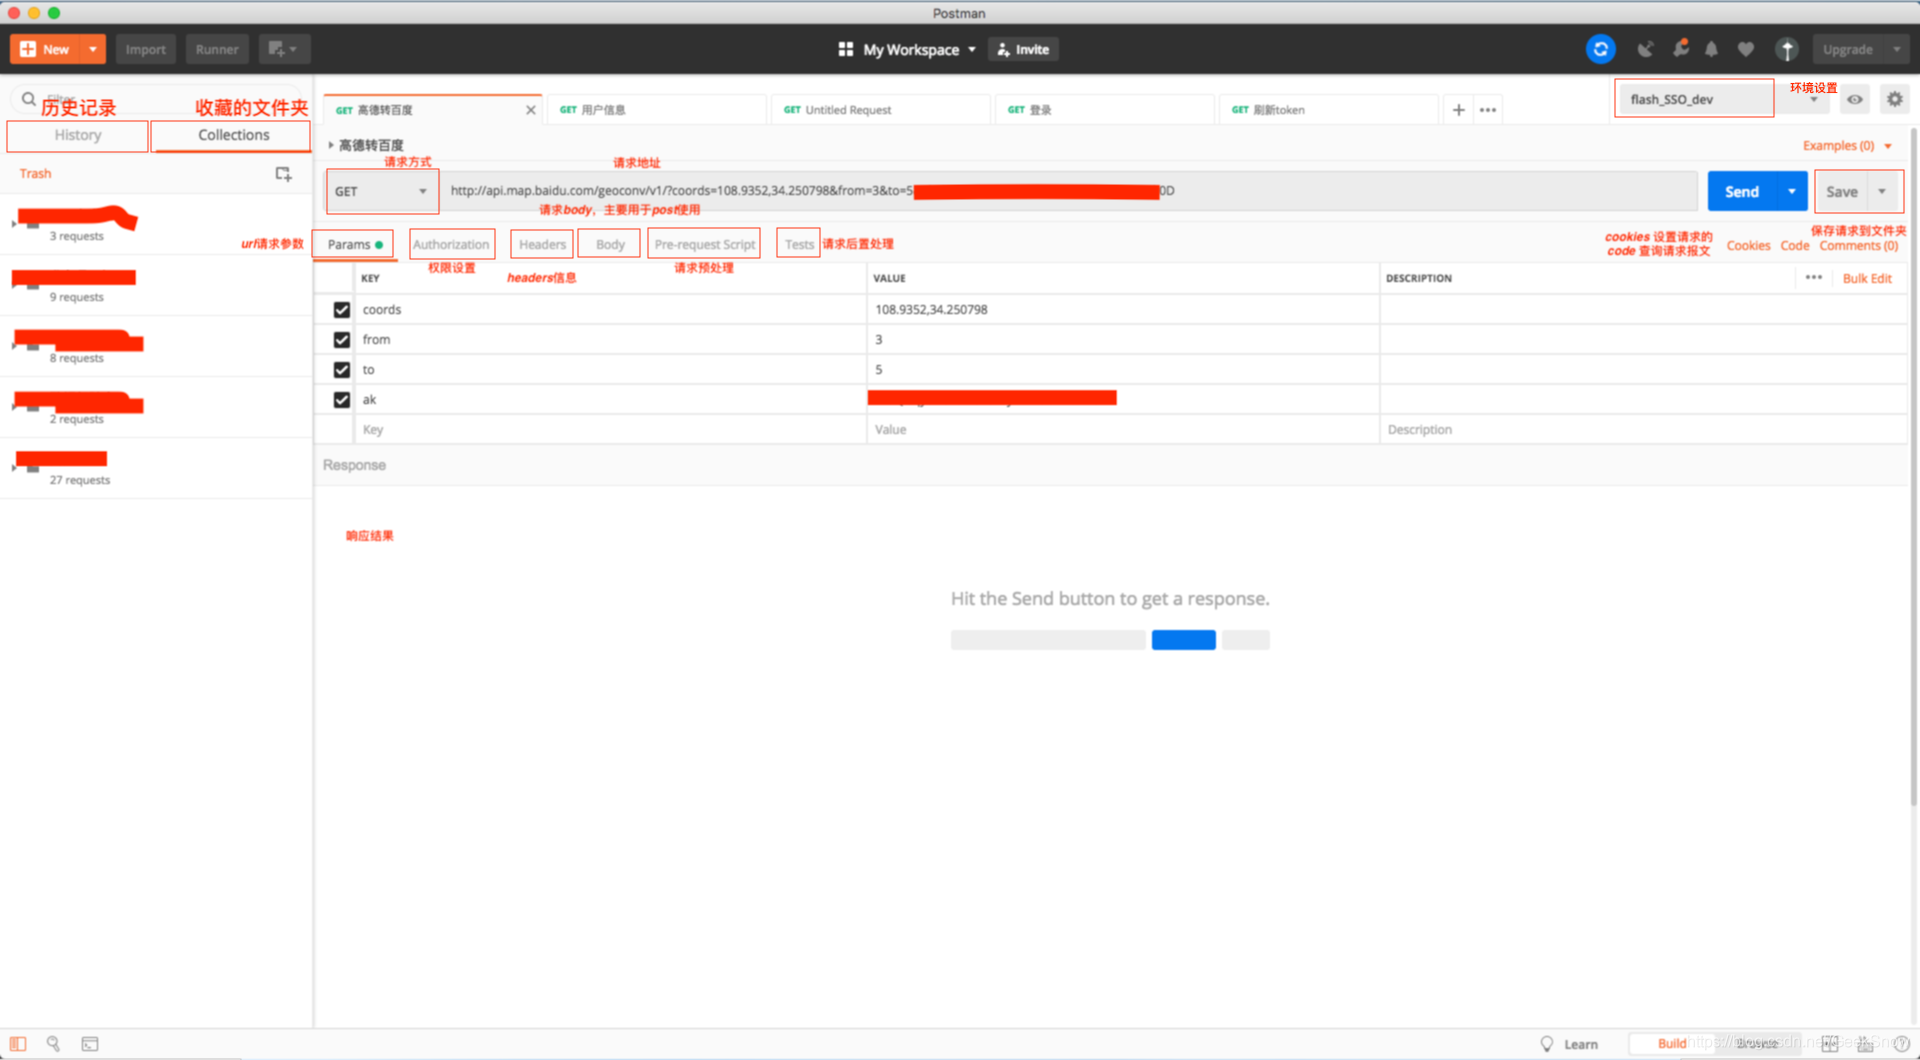Uncheck the to parameter checkbox
The width and height of the screenshot is (1920, 1060).
pyautogui.click(x=342, y=370)
